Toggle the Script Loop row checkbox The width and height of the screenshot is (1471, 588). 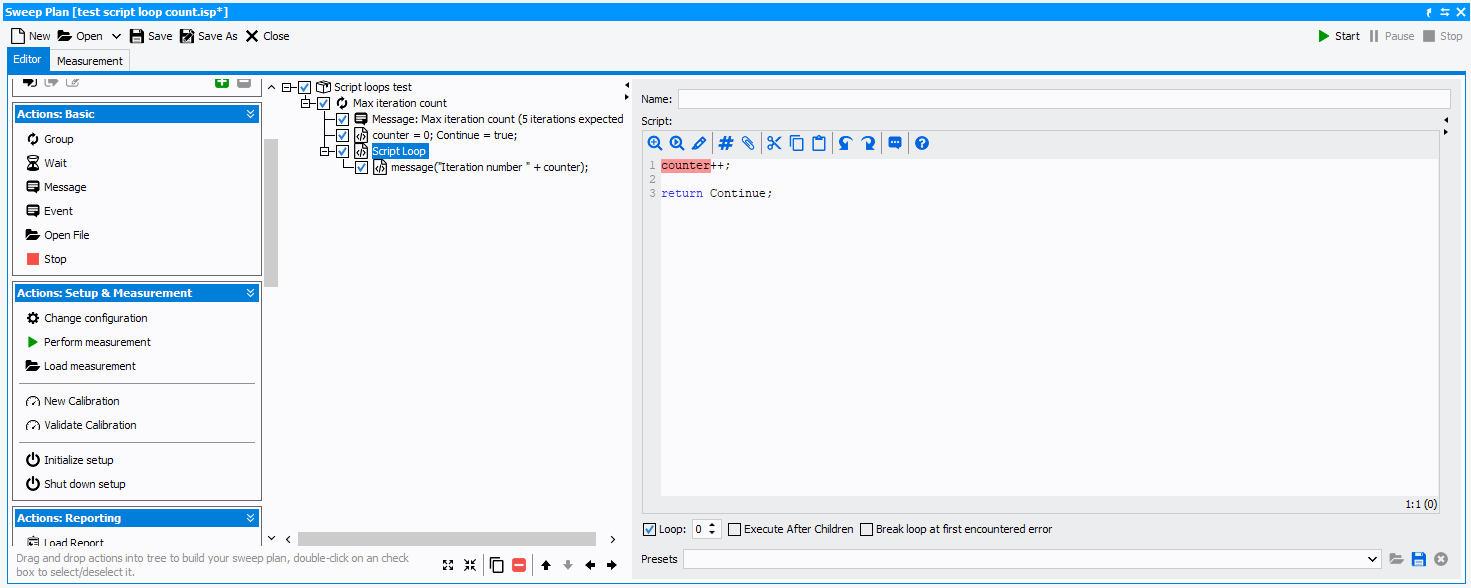343,151
